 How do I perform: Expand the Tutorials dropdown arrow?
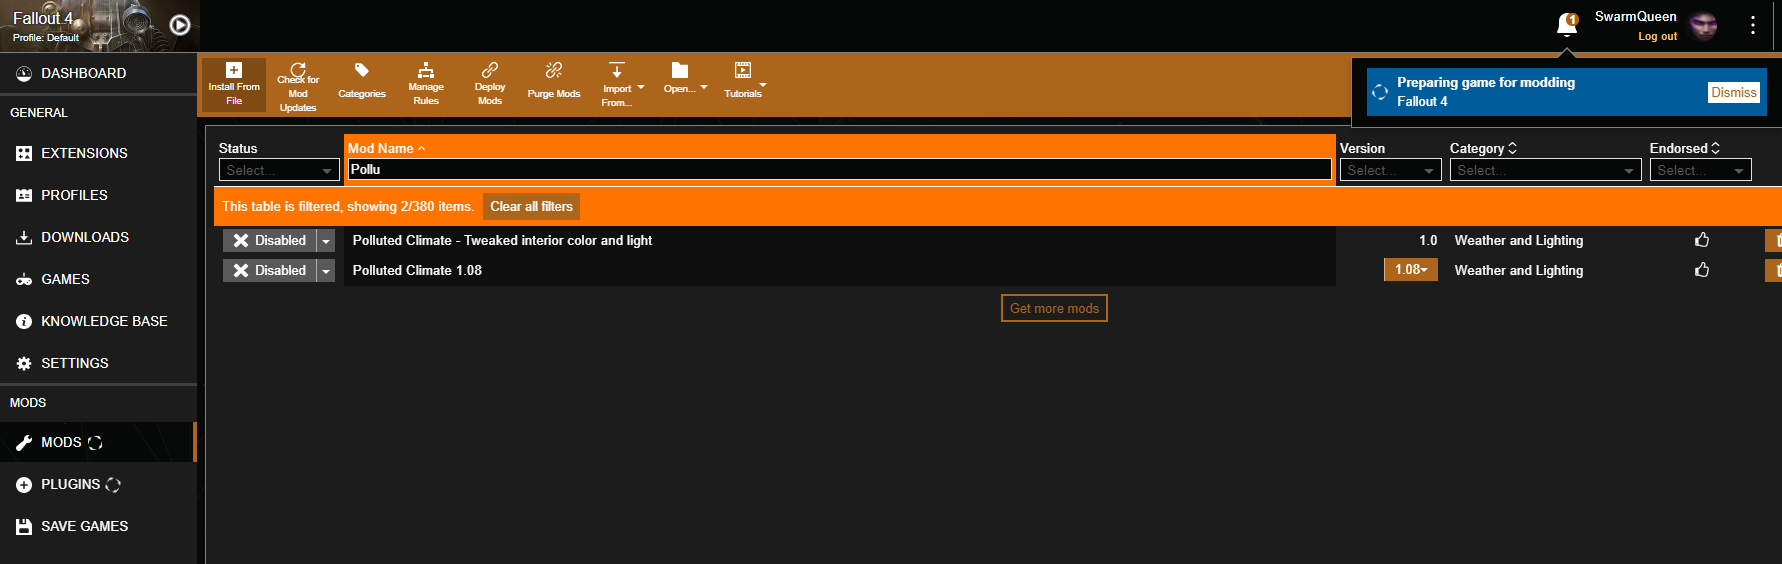tap(763, 85)
